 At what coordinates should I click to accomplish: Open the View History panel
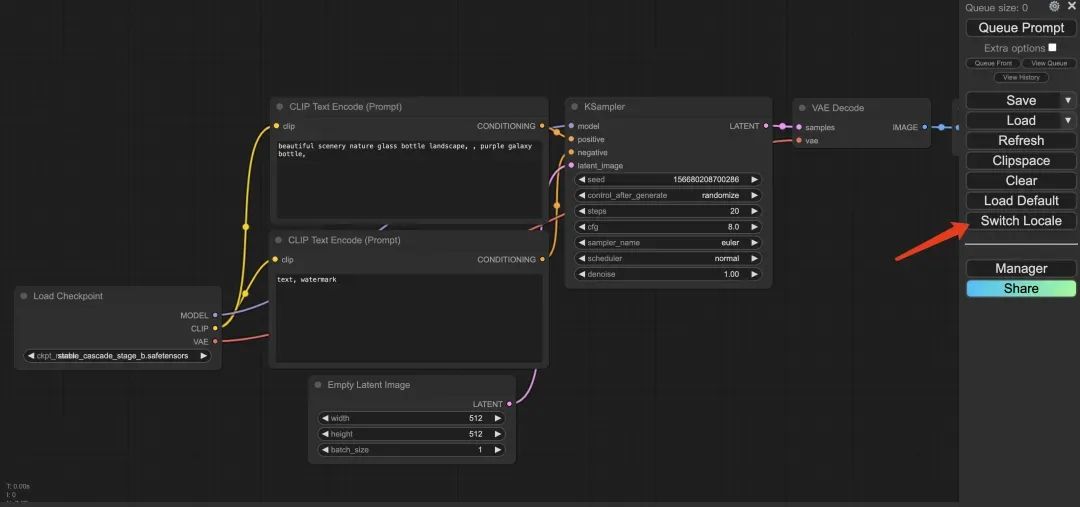click(1021, 77)
